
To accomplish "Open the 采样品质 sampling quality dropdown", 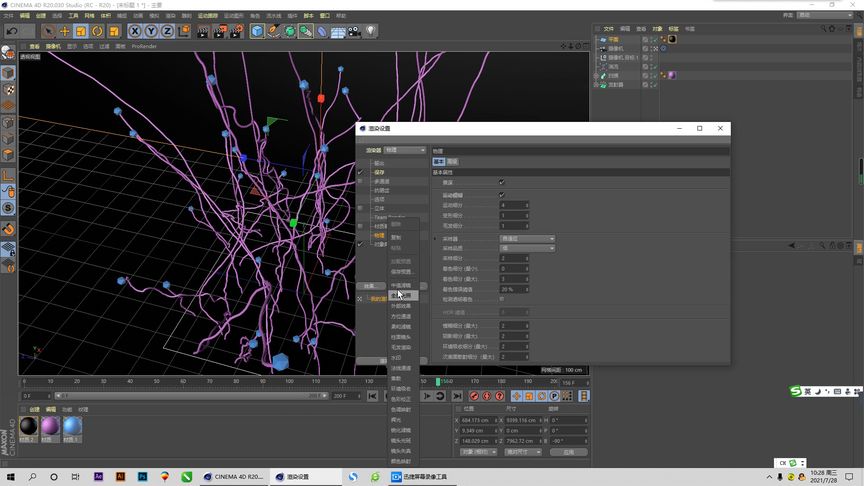I will pos(527,248).
